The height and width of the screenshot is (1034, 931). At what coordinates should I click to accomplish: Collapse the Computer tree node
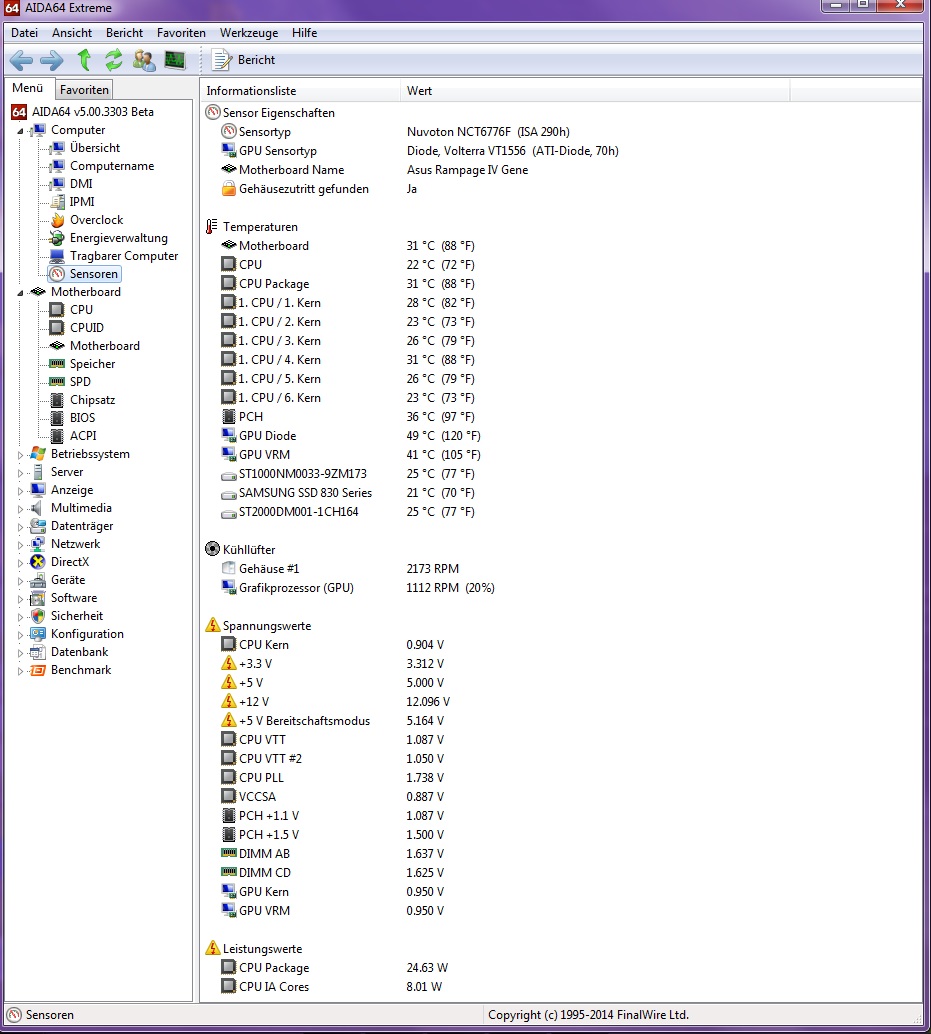coord(20,131)
